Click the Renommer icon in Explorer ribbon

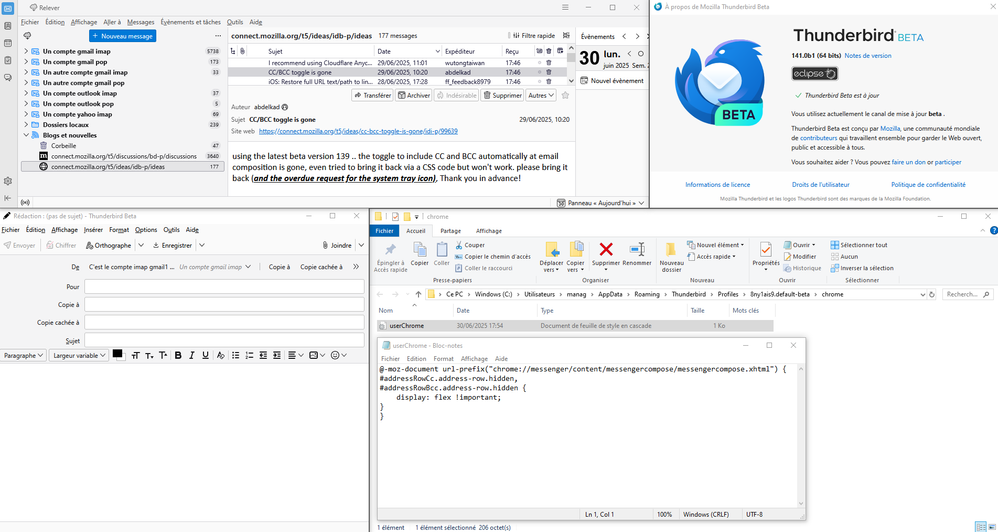tap(637, 251)
